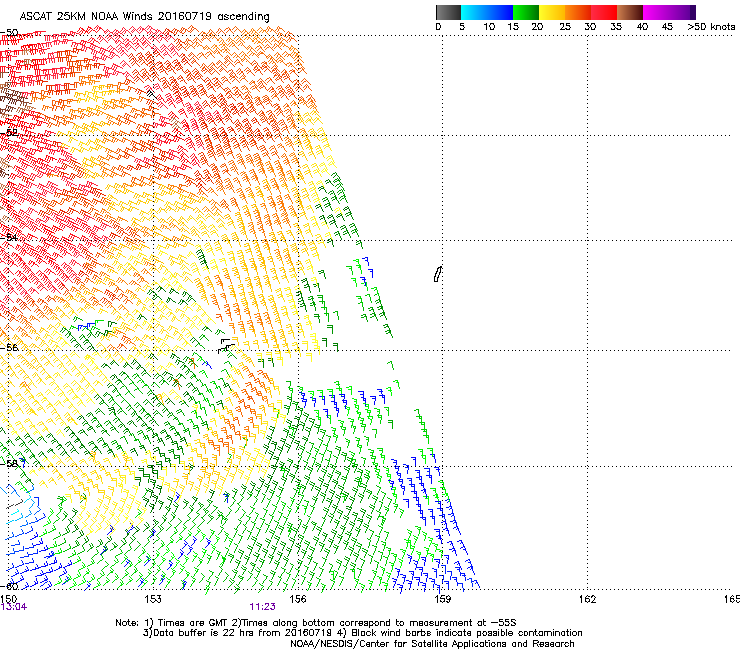Screen dimensions: 740x650
Task: Click the magenta 40-45 knots legend swatch
Action: [656, 12]
